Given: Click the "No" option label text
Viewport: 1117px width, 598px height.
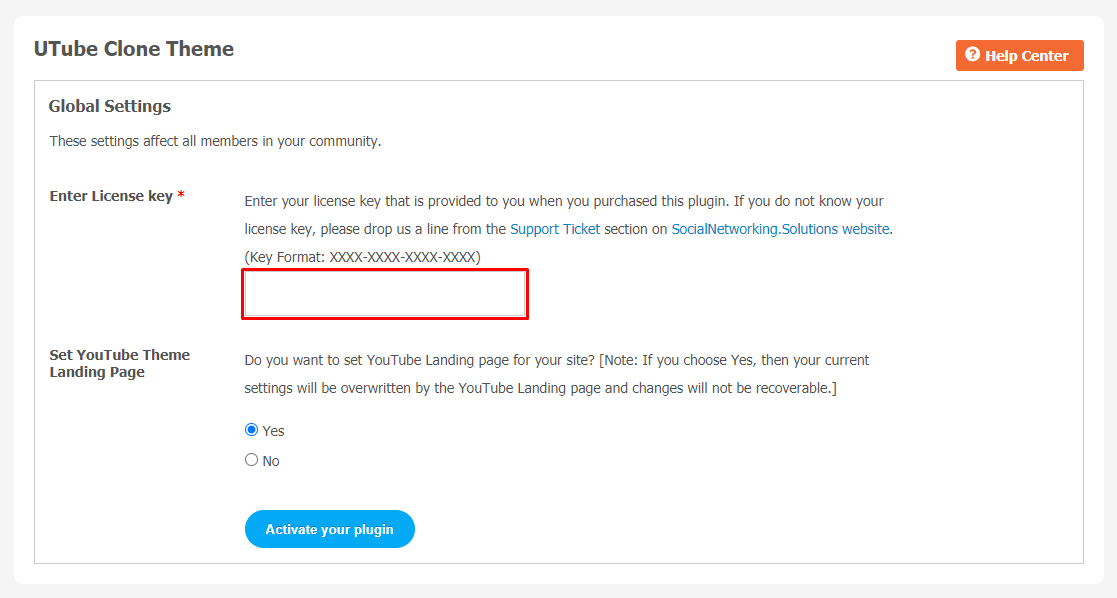Looking at the screenshot, I should click(x=271, y=461).
